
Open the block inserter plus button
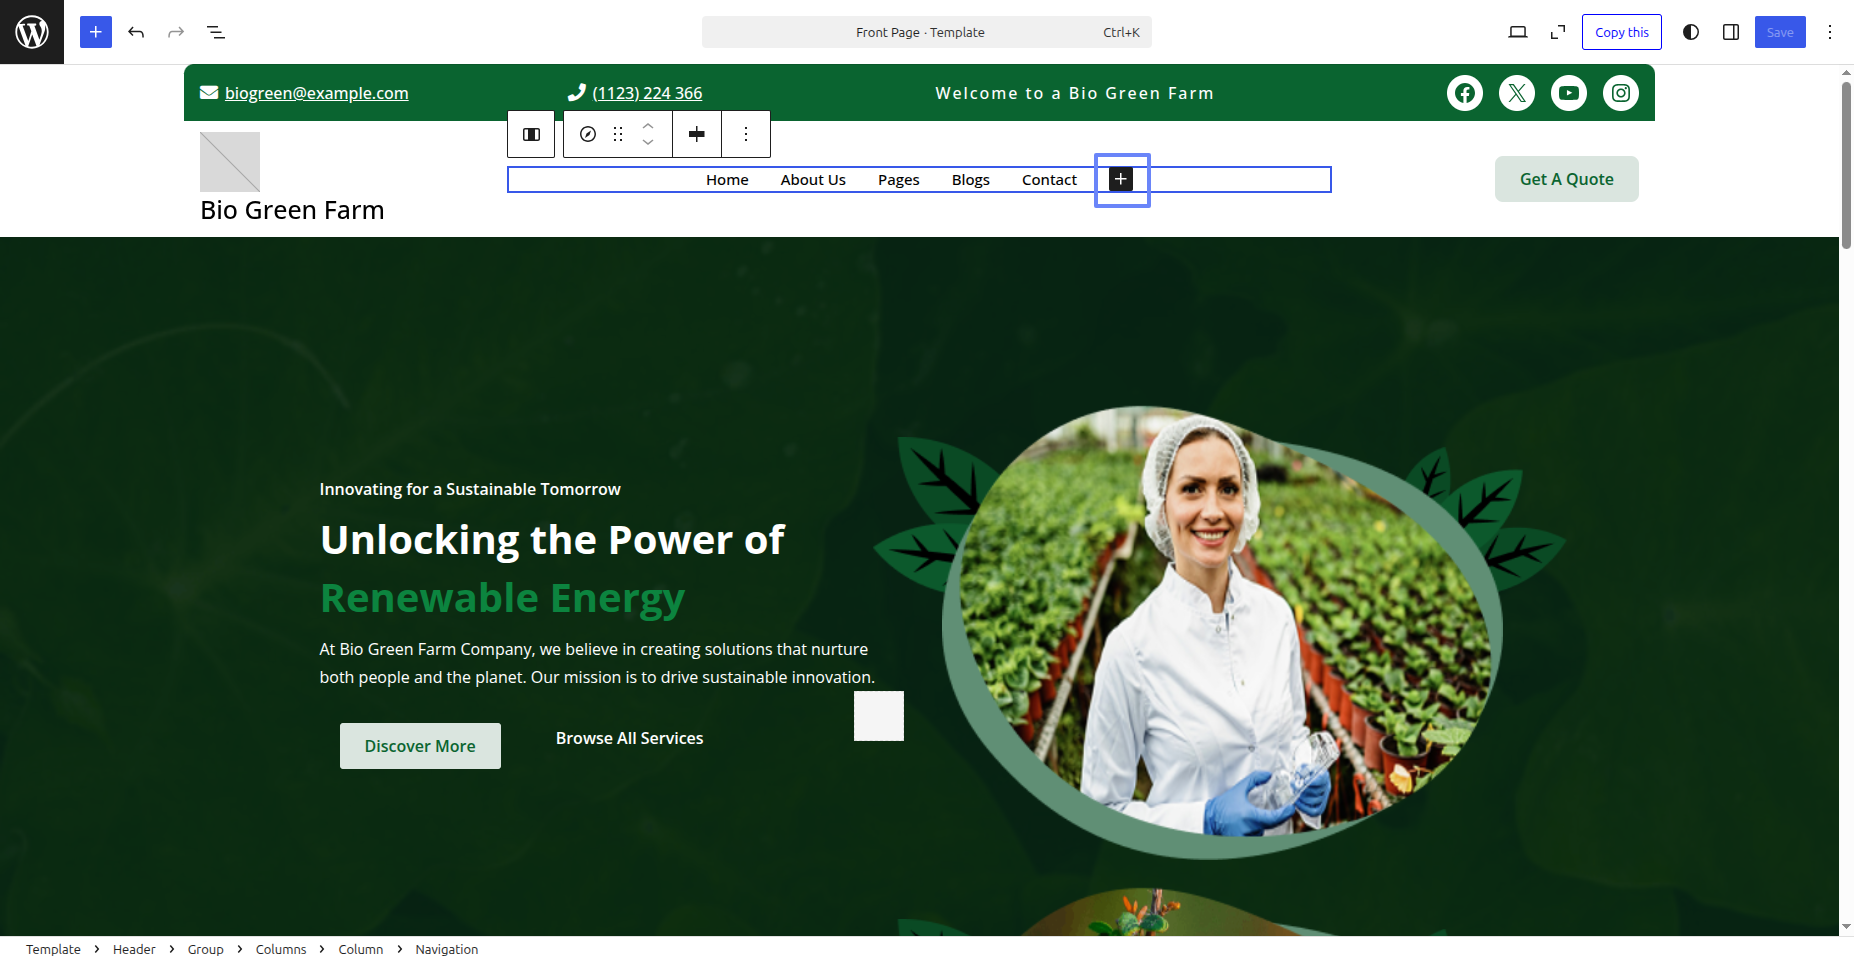tap(96, 32)
